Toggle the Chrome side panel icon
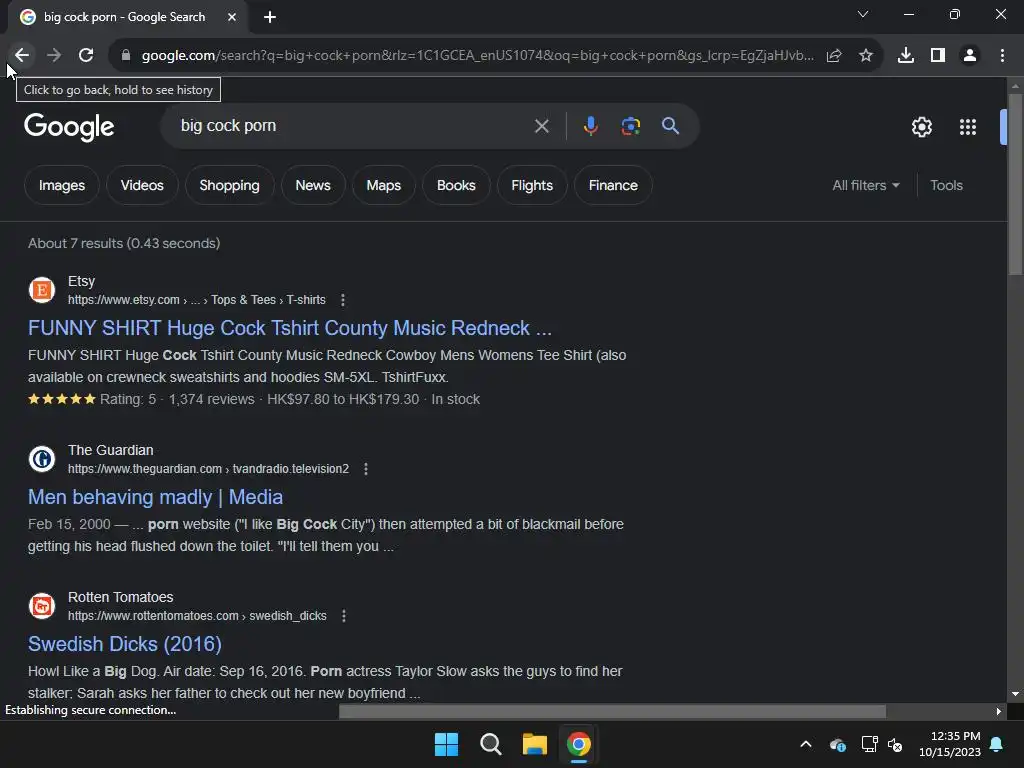The height and width of the screenshot is (768, 1024). (x=938, y=56)
